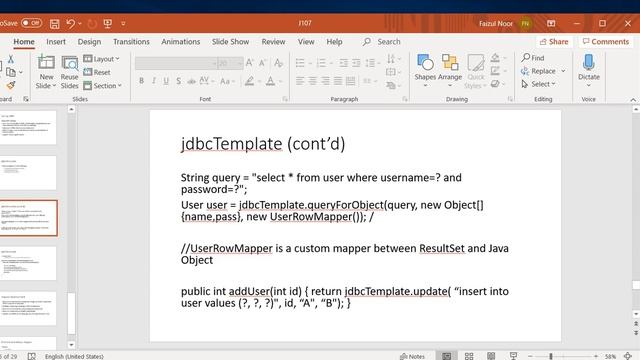Screen dimensions: 640x360
Task: Open the Review tab
Action: pos(273,42)
